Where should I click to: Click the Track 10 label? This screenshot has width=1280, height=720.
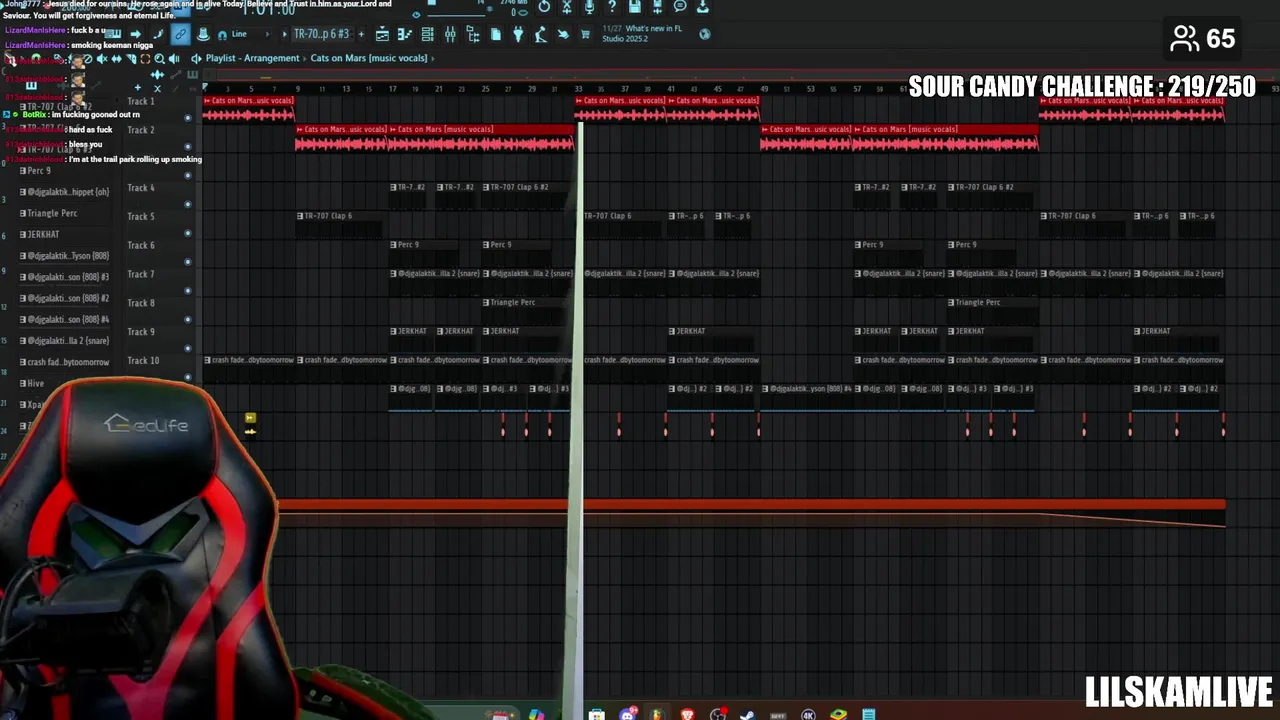point(143,360)
